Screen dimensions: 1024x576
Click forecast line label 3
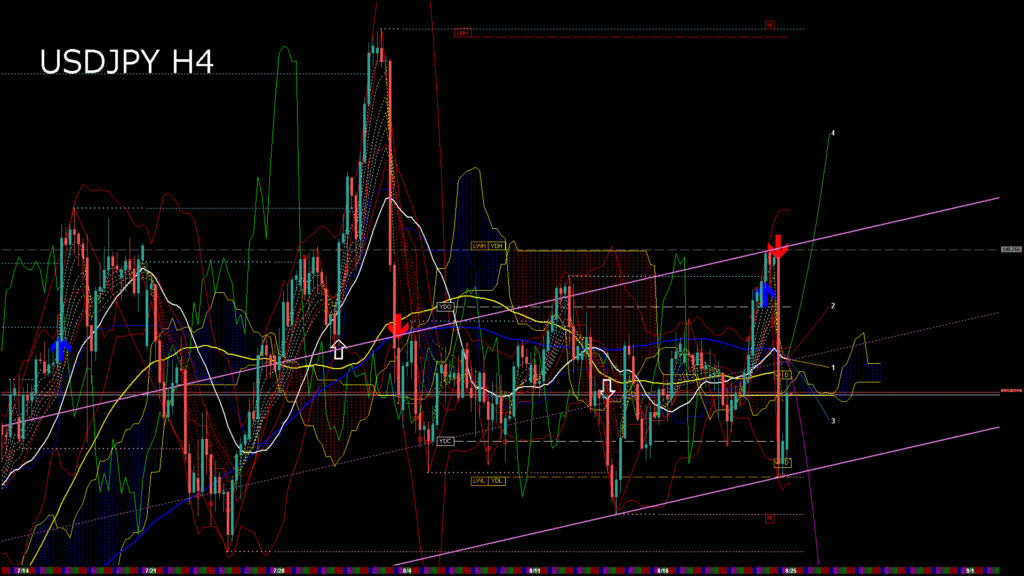833,422
